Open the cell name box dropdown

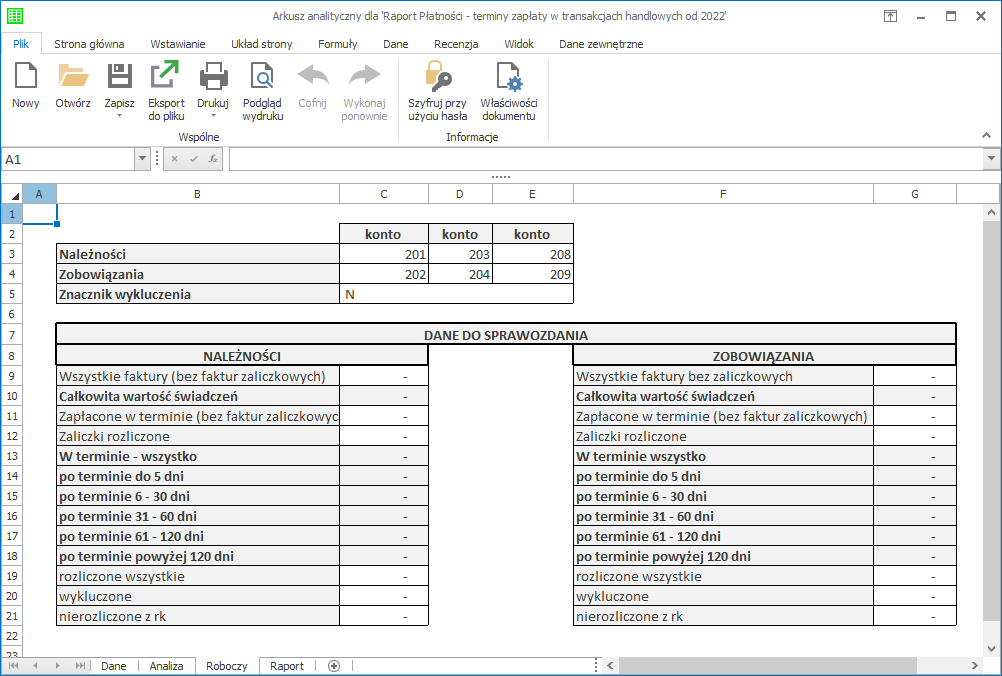pyautogui.click(x=142, y=159)
